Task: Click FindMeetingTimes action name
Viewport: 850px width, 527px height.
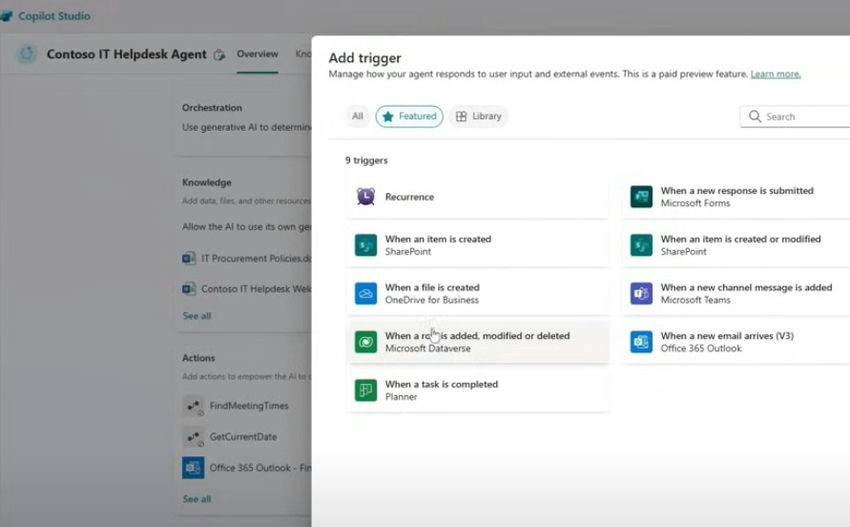Action: click(x=249, y=406)
